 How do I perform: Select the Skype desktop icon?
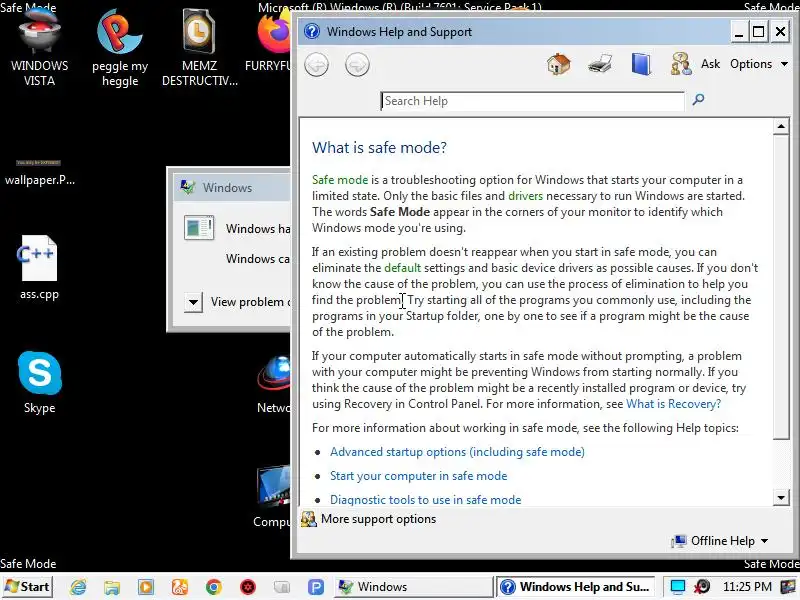tap(39, 382)
